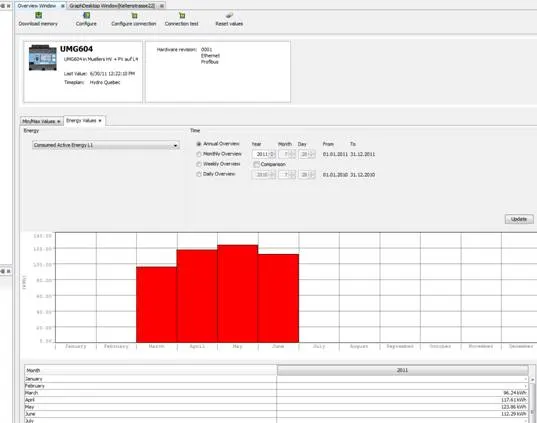Click the comparison day stepper
The height and width of the screenshot is (423, 537).
pos(307,175)
